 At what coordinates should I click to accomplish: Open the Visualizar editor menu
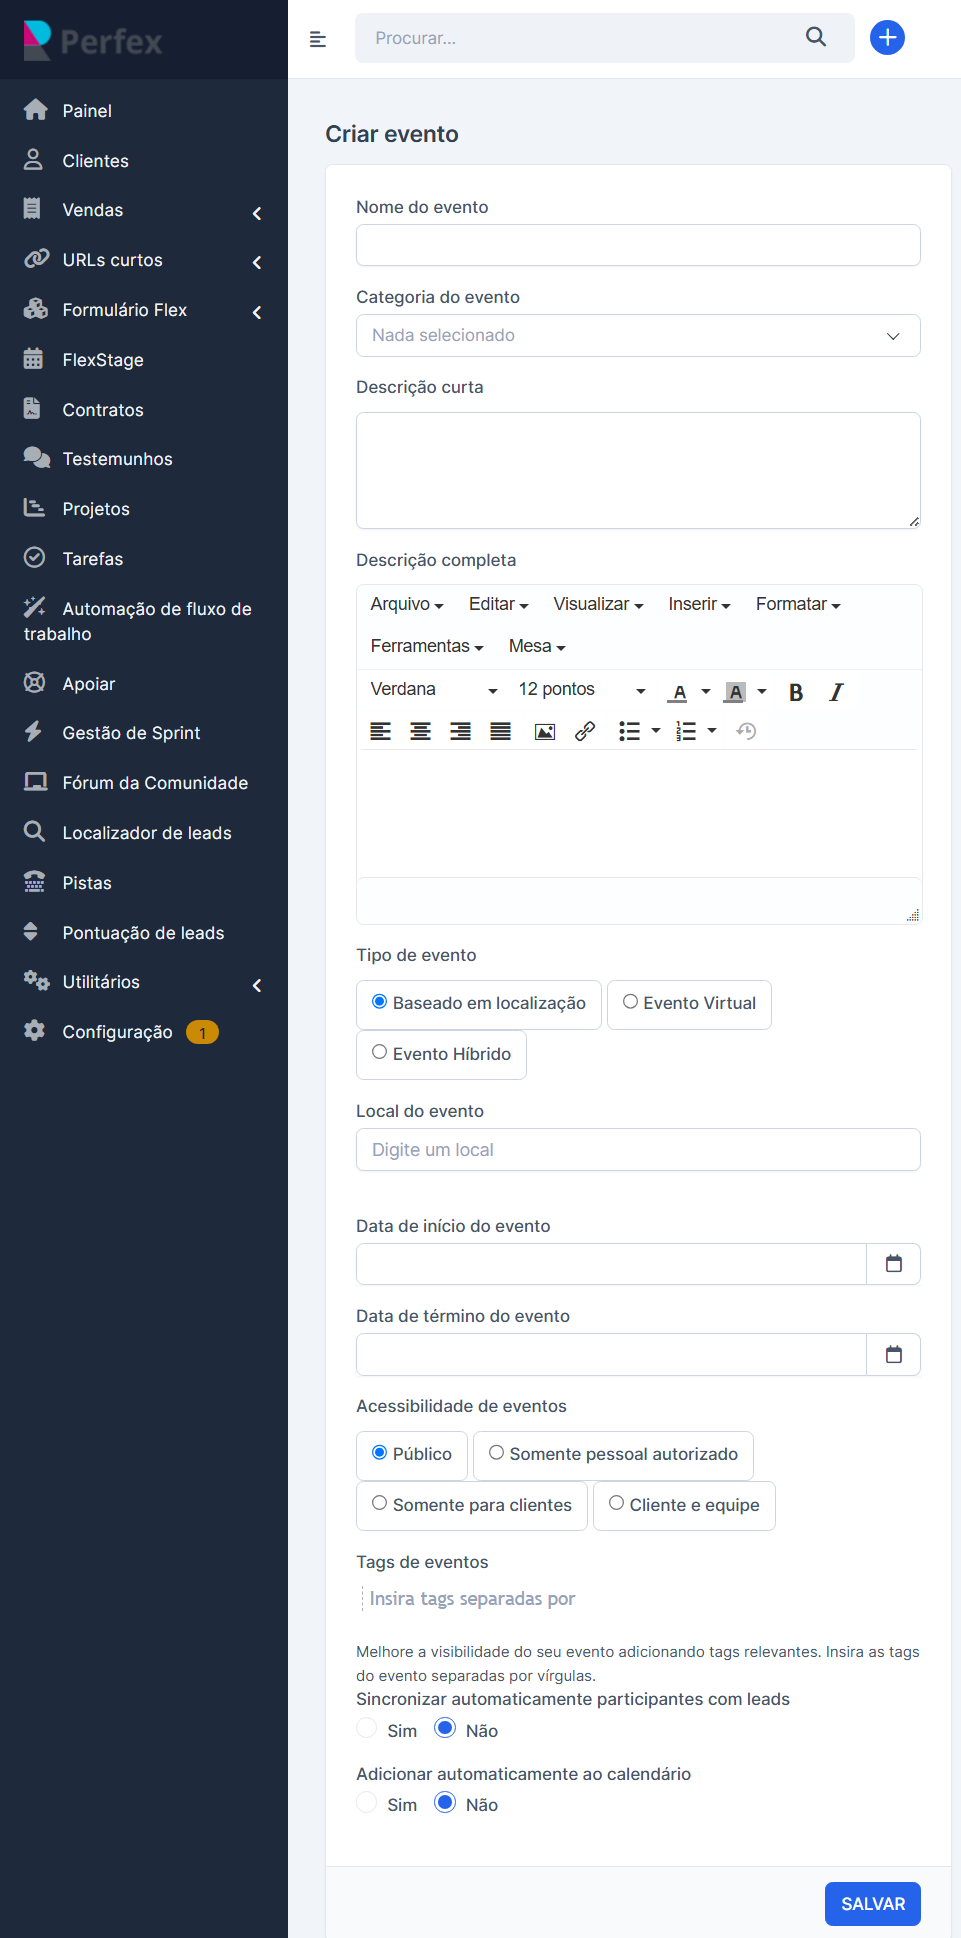[598, 605]
